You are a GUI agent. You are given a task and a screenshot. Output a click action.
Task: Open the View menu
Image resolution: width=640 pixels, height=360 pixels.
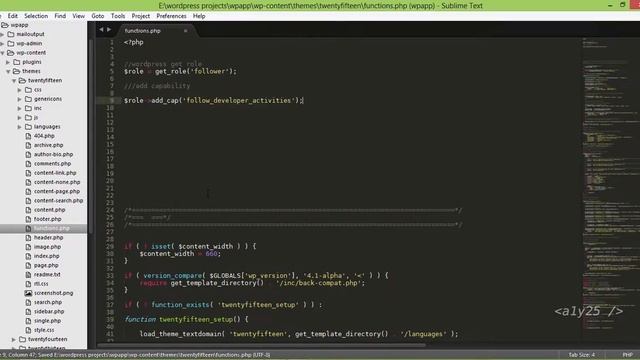[x=78, y=16]
